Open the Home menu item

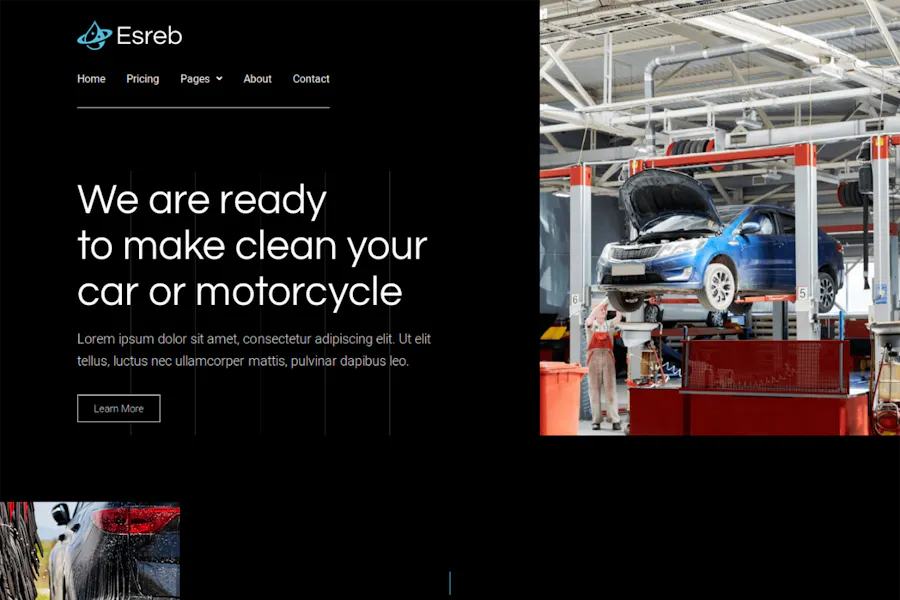[91, 79]
